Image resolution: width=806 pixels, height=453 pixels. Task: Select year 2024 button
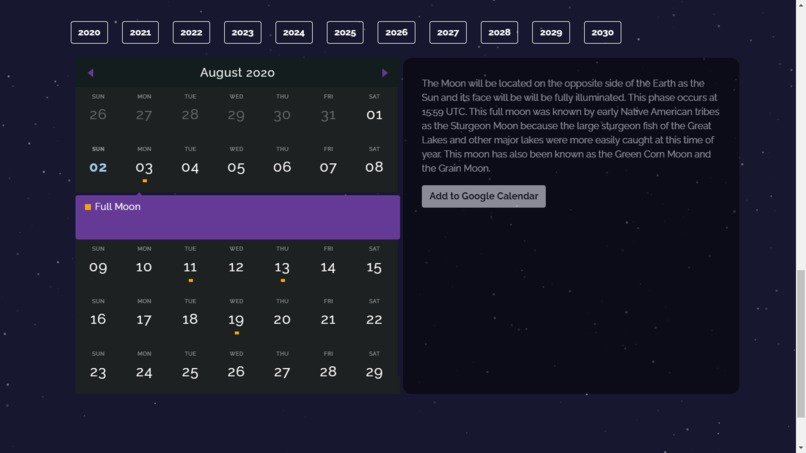pos(294,32)
